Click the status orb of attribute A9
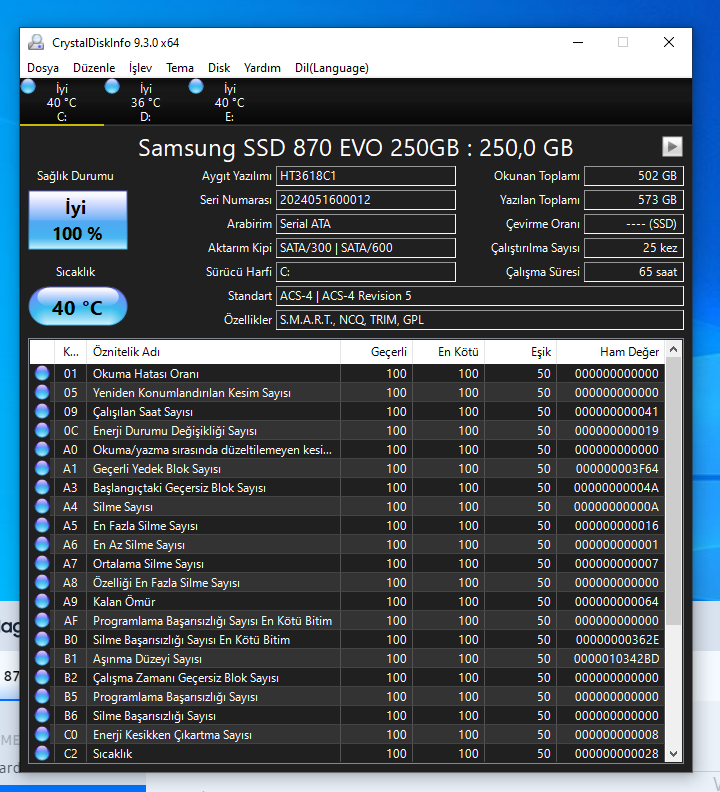The height and width of the screenshot is (792, 720). 42,602
